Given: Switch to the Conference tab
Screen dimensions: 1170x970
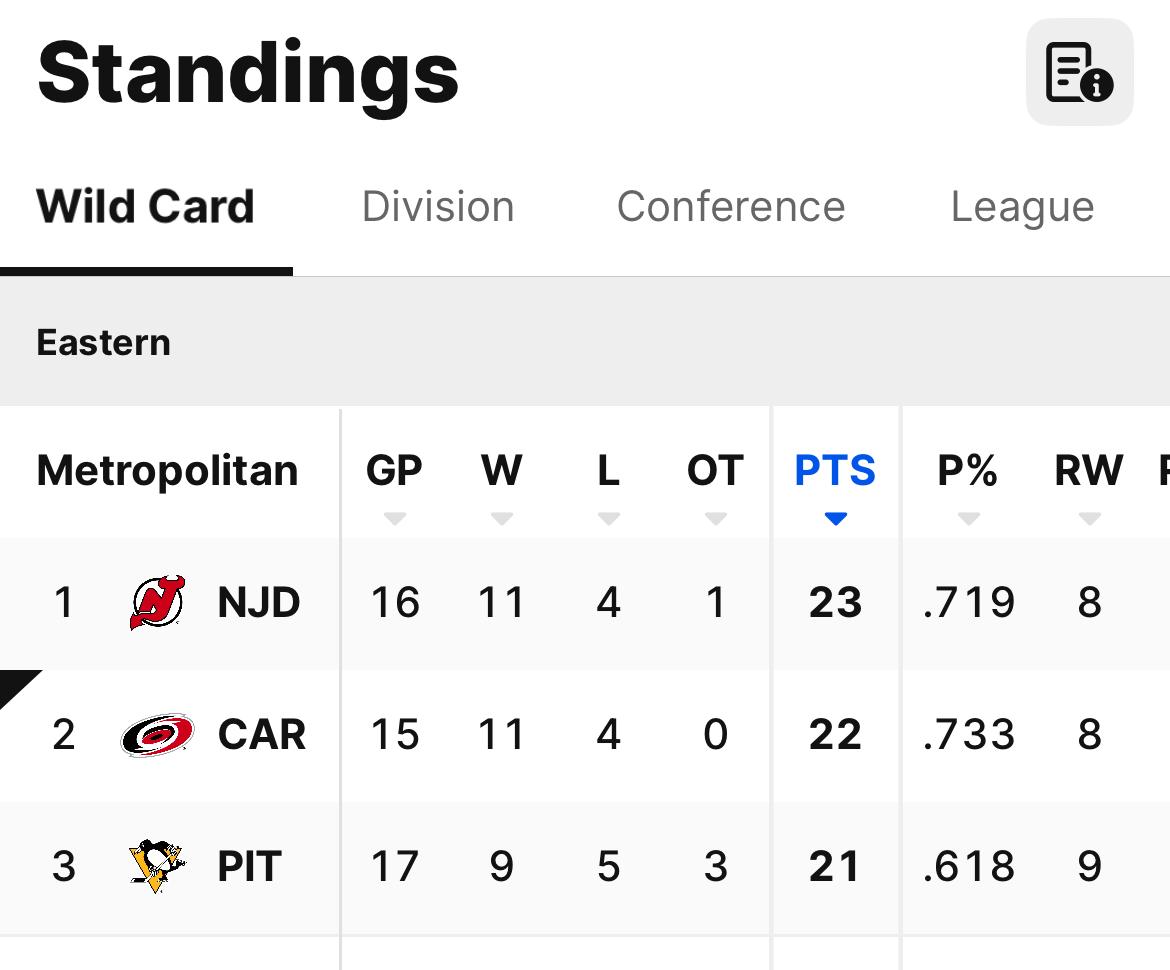Looking at the screenshot, I should [x=731, y=207].
